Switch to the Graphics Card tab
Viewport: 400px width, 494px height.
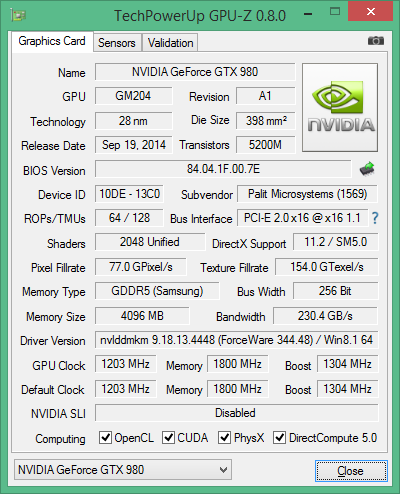point(52,41)
